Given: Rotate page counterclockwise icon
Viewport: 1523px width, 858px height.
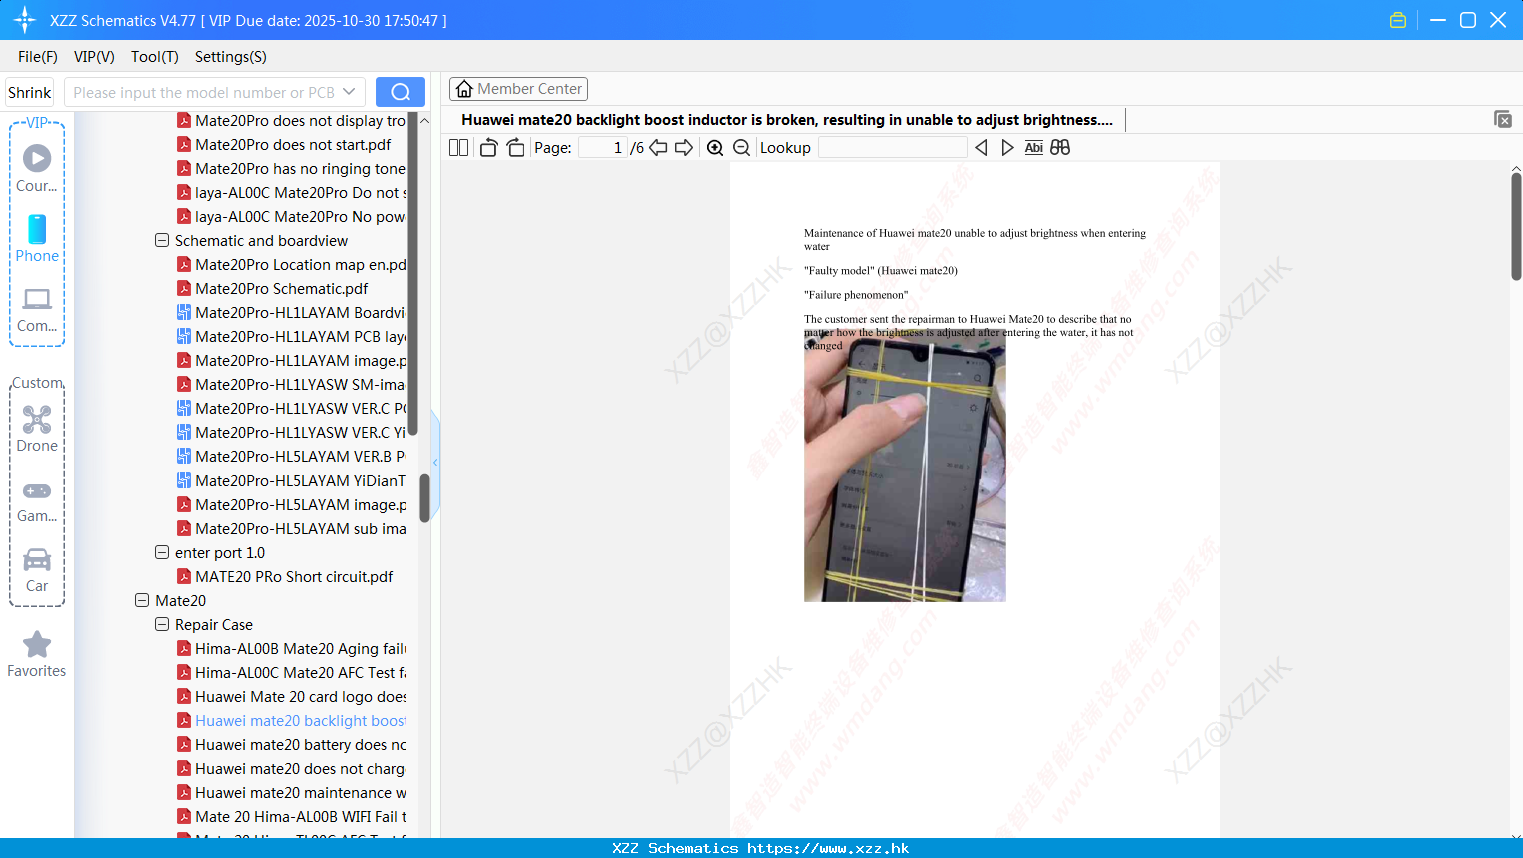Looking at the screenshot, I should point(488,147).
